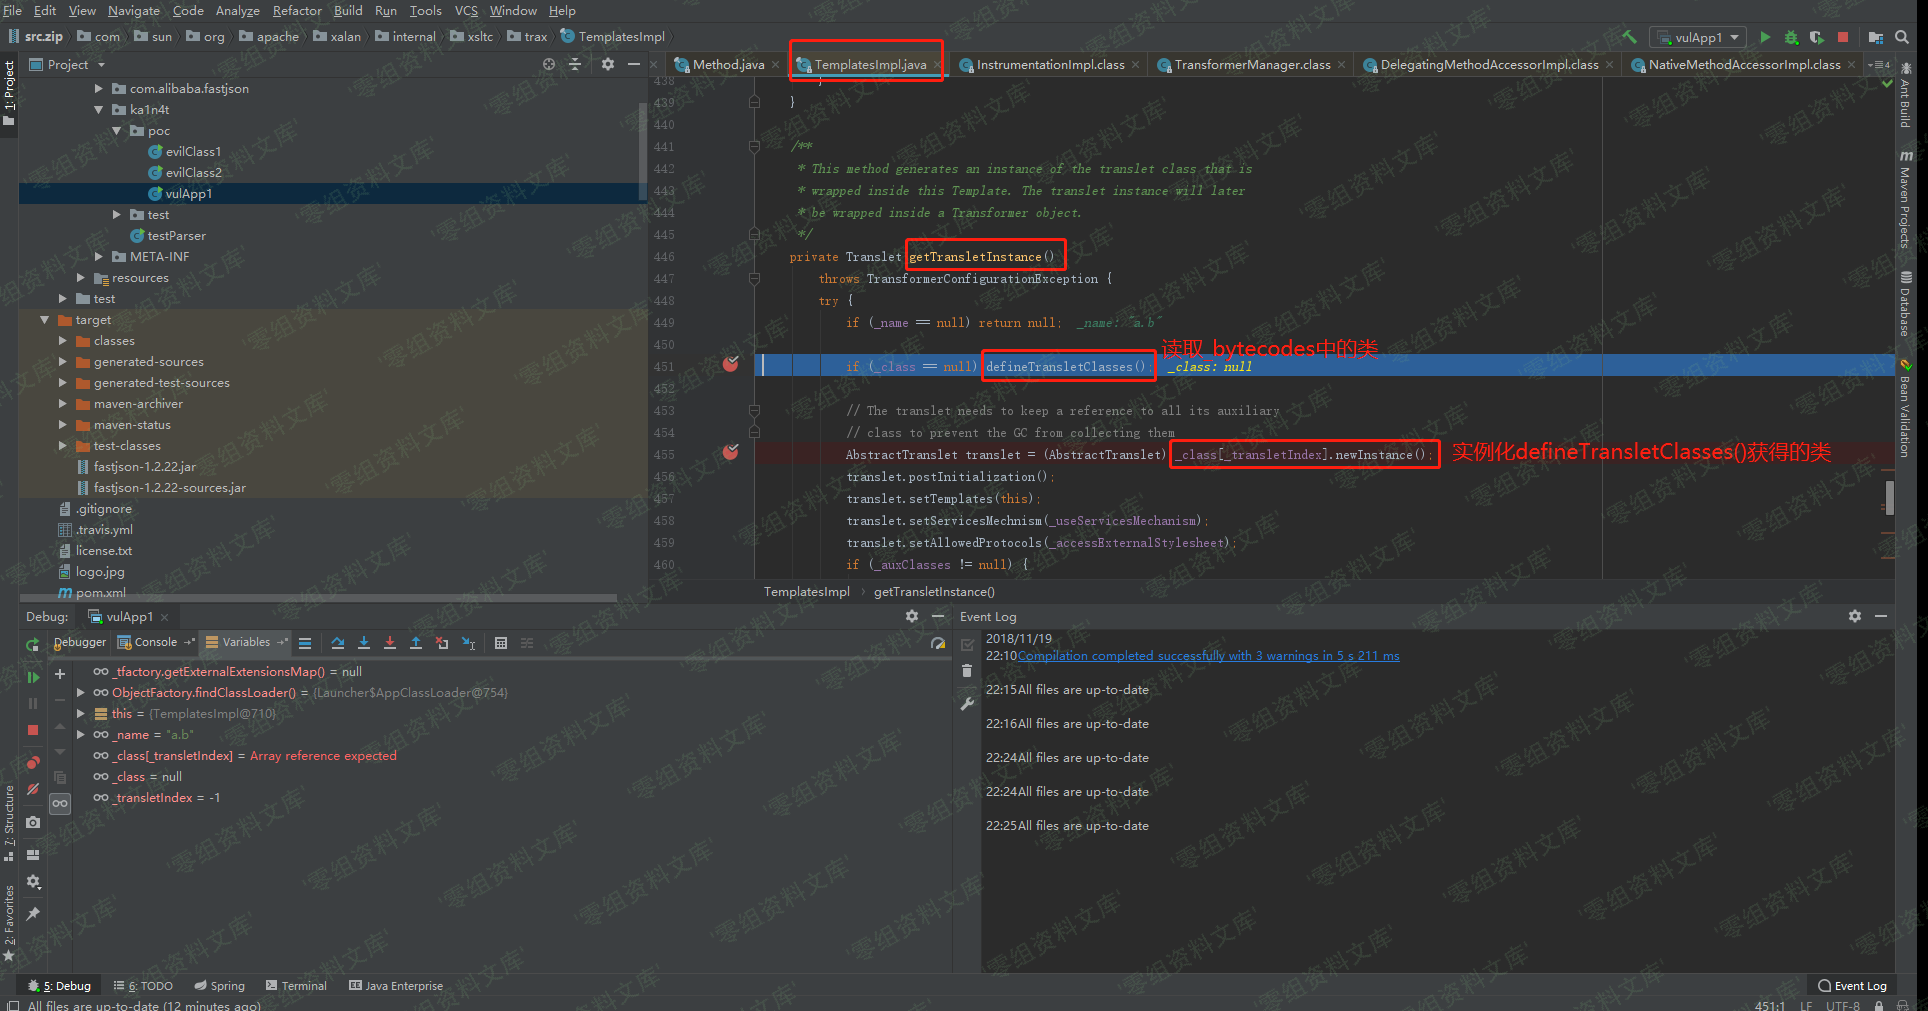The image size is (1928, 1011).
Task: Expand the META-INF folder in project tree
Action: (98, 257)
